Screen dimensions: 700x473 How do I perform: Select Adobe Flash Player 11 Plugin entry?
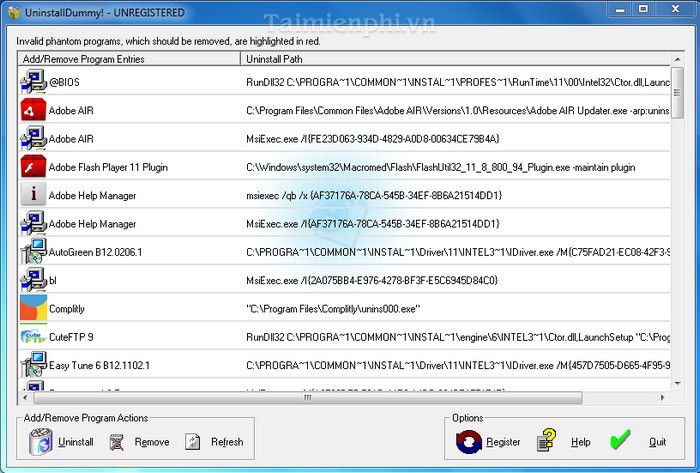(108, 167)
